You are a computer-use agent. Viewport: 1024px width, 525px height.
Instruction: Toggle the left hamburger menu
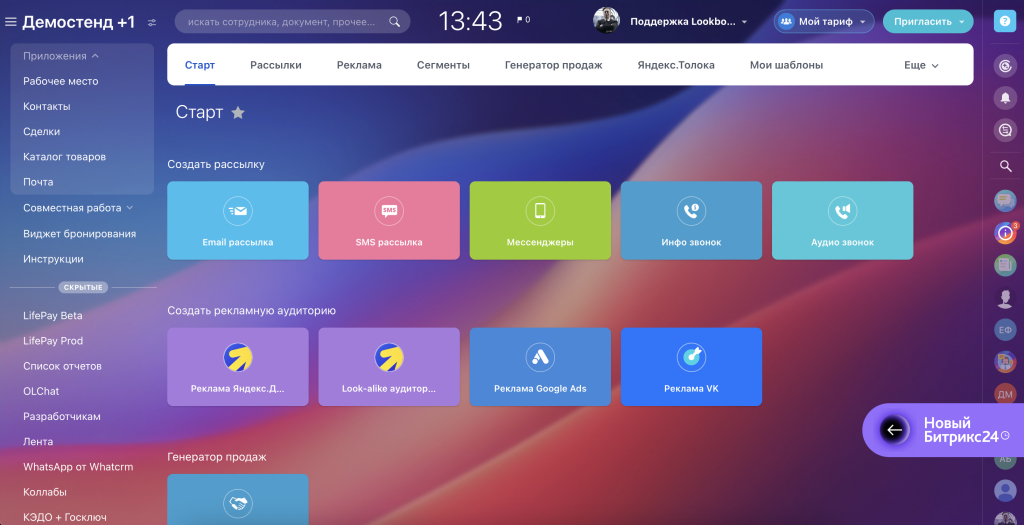(11, 22)
